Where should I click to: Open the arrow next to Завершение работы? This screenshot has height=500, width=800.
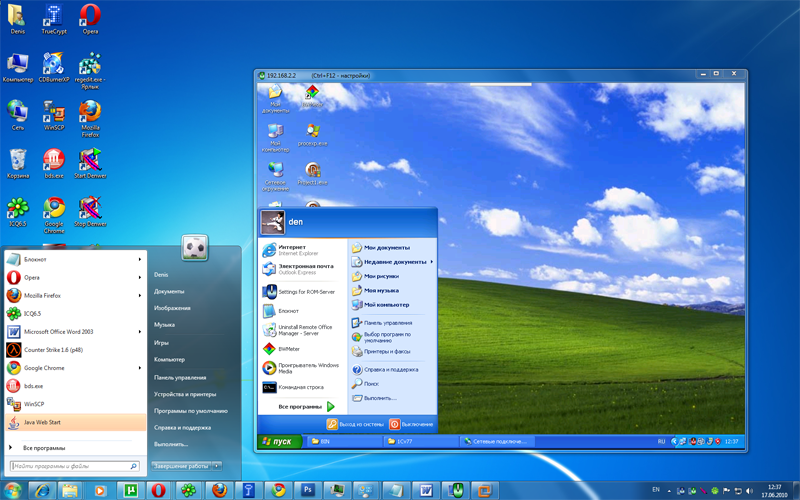pyautogui.click(x=216, y=466)
